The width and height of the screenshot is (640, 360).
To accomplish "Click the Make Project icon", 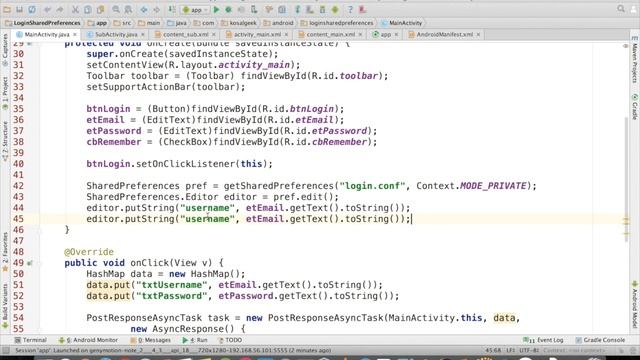I will point(172,9).
